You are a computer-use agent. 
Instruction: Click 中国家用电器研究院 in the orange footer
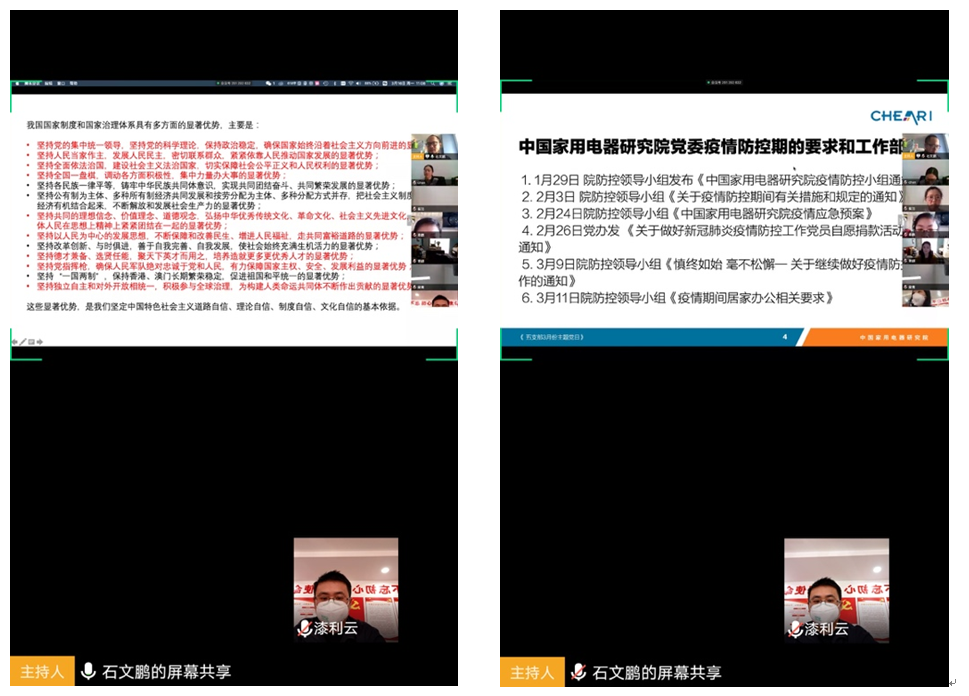click(x=894, y=337)
